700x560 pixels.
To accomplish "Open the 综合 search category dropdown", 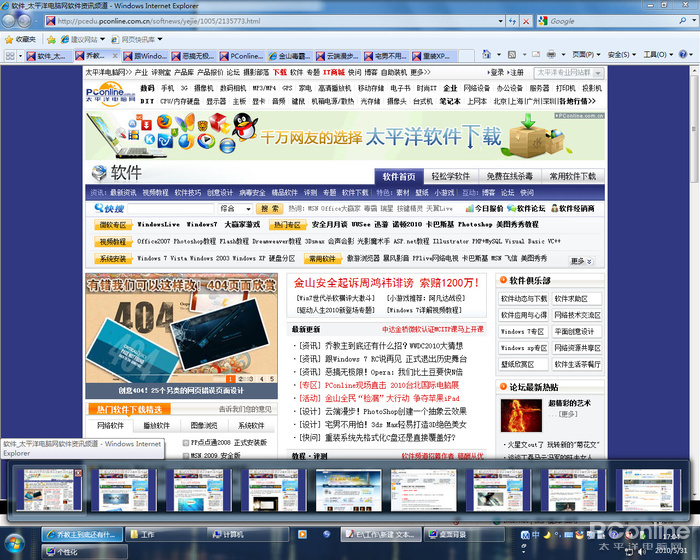I will click(x=235, y=209).
